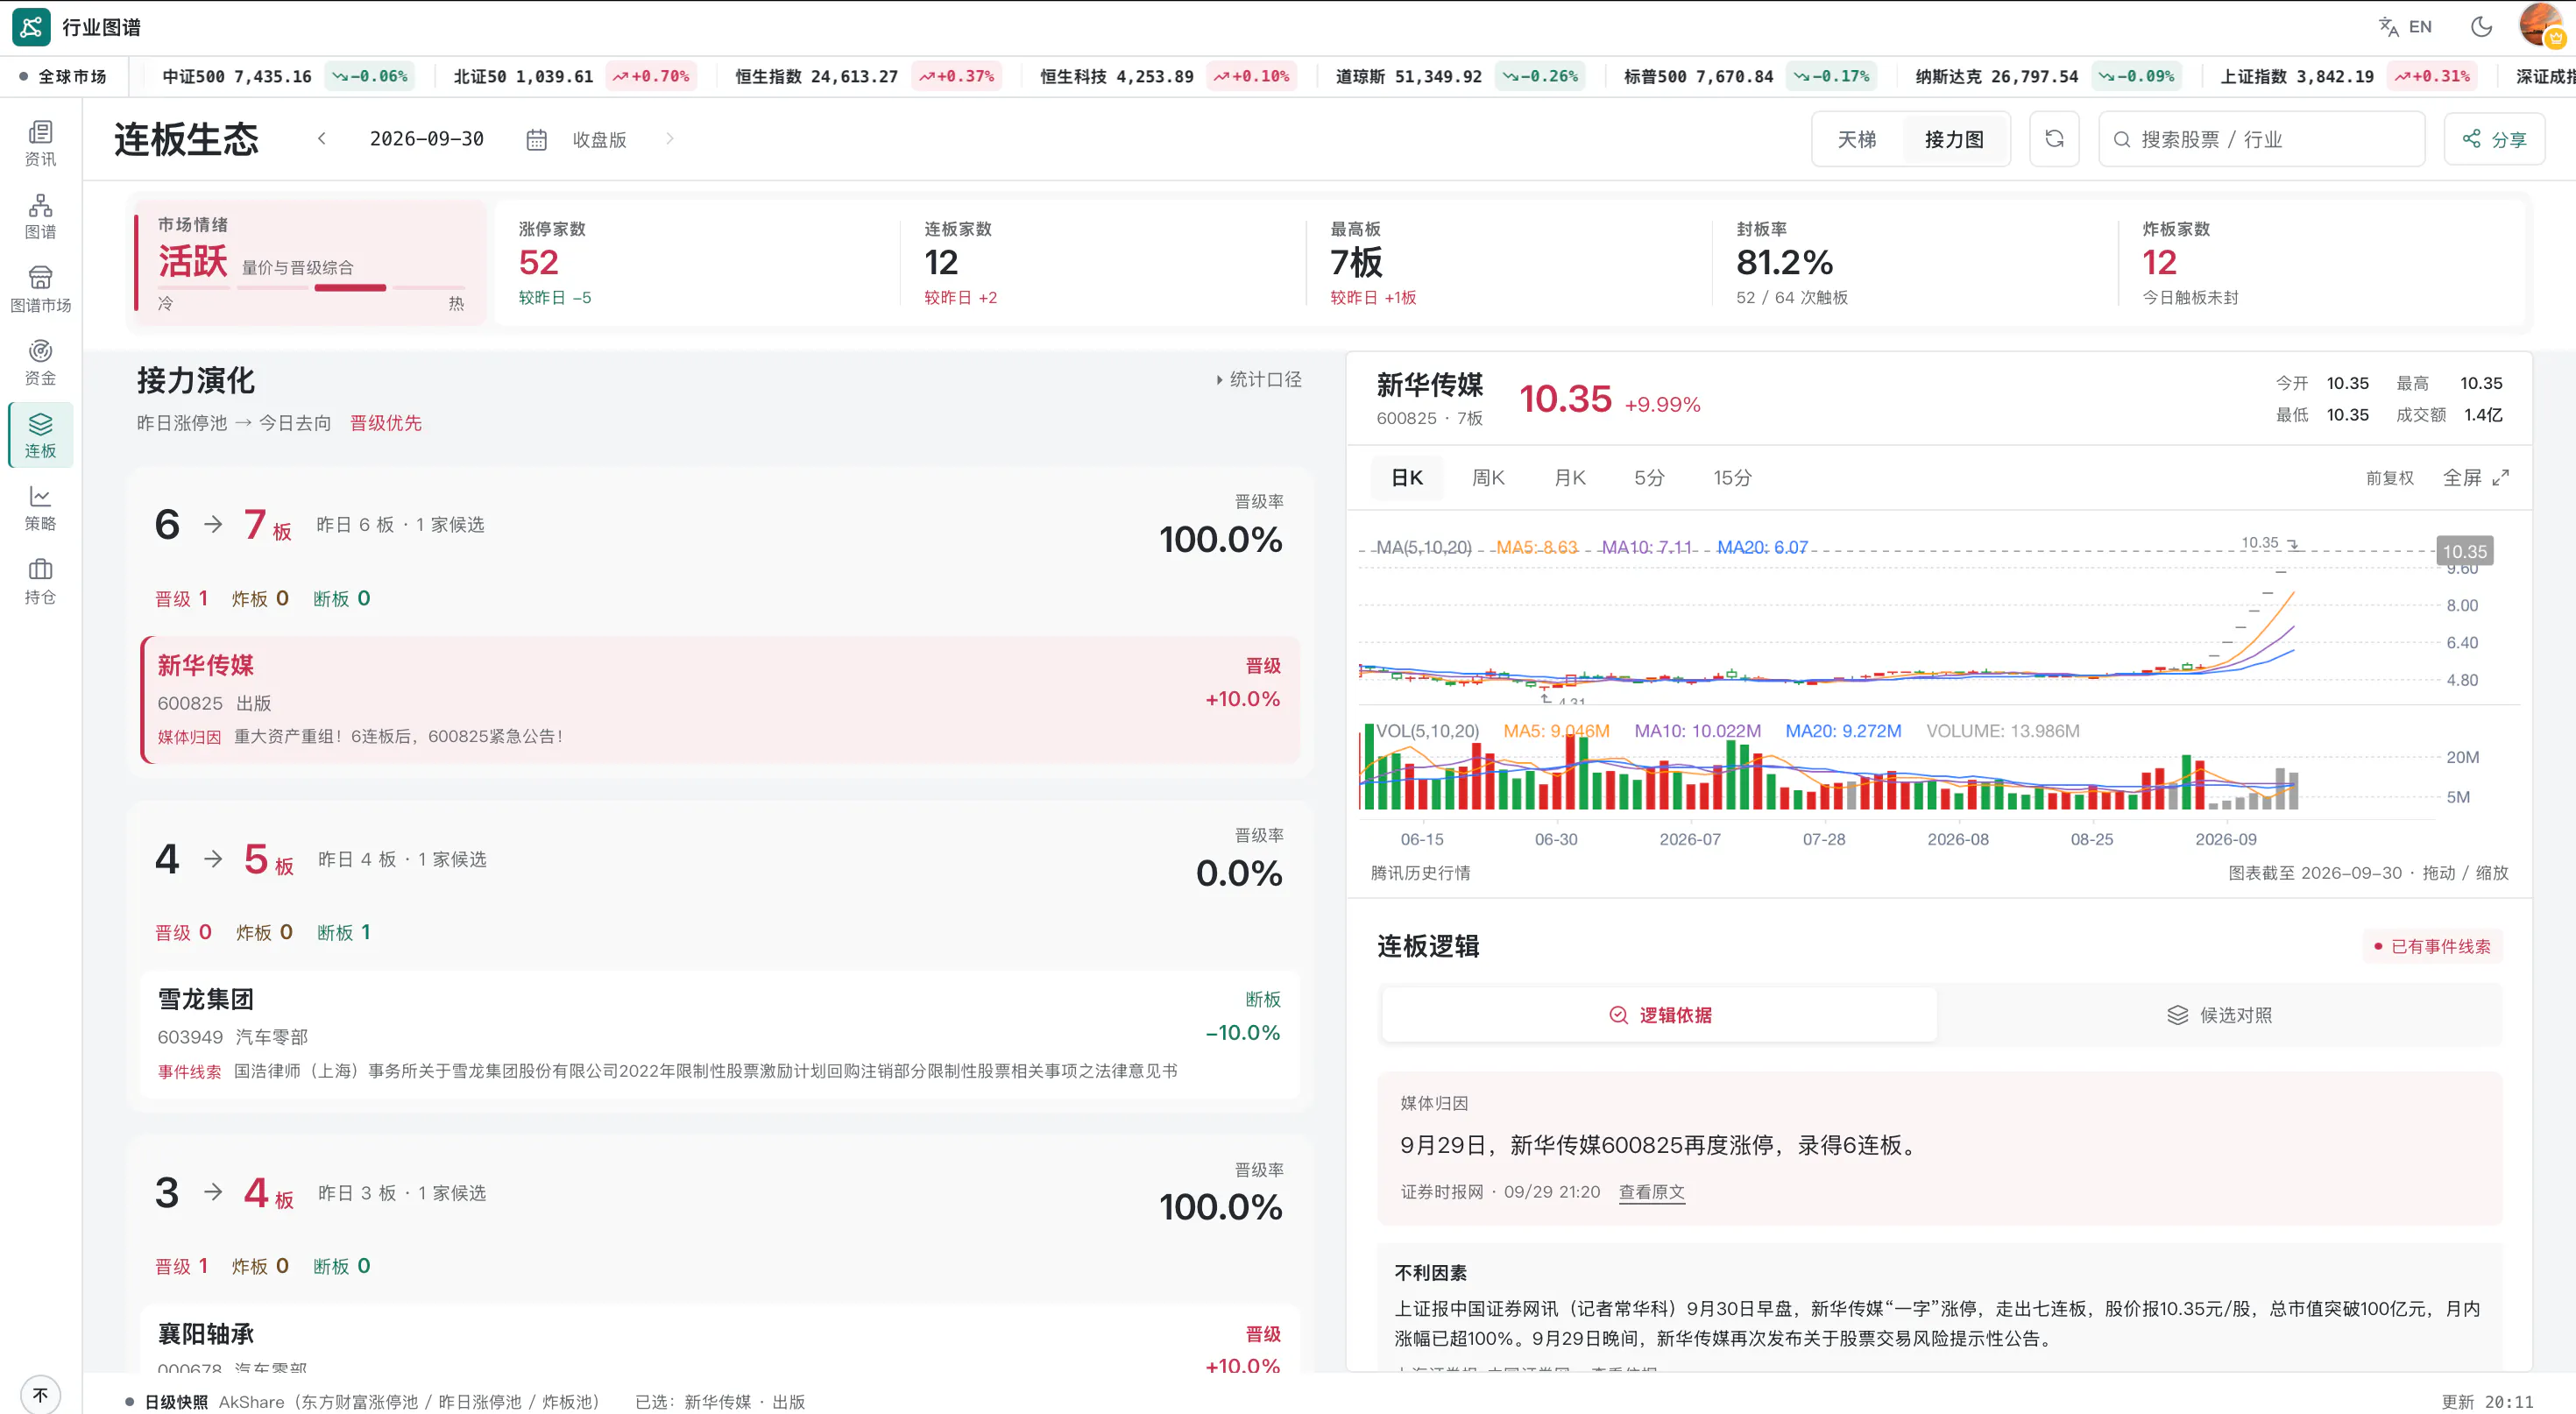Click the 全球市场 ticker label

click(62, 76)
